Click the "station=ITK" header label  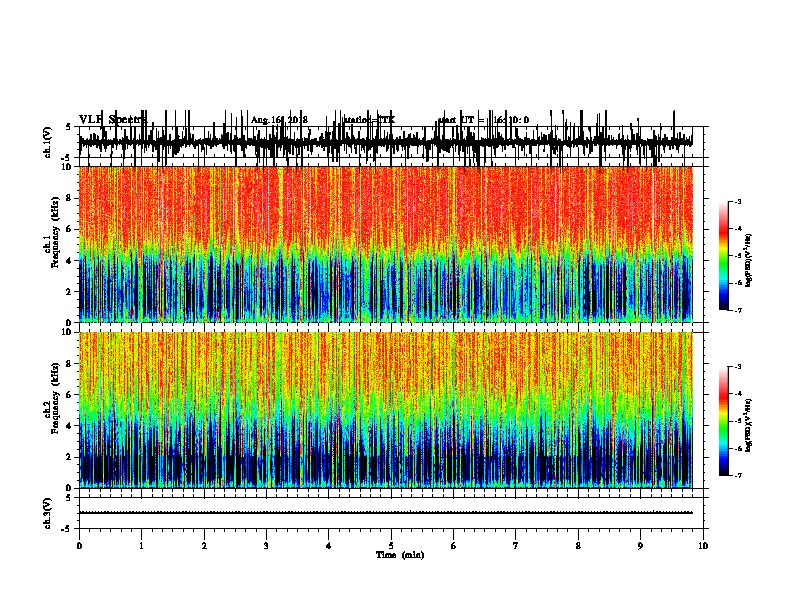[369, 120]
